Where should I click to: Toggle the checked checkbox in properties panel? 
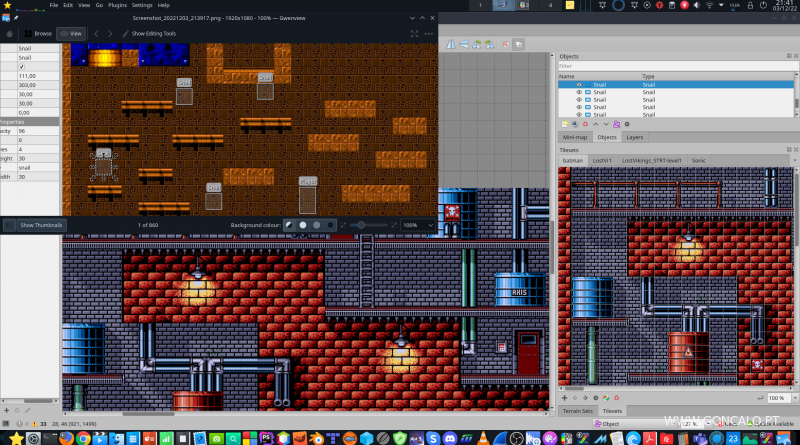pos(21,67)
